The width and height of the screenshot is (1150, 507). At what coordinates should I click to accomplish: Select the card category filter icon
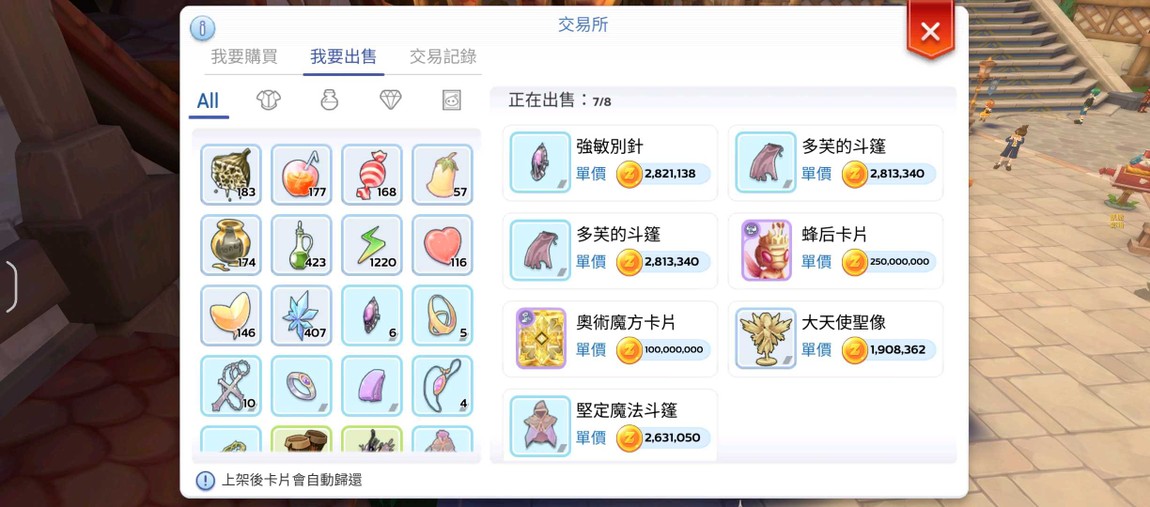[452, 101]
